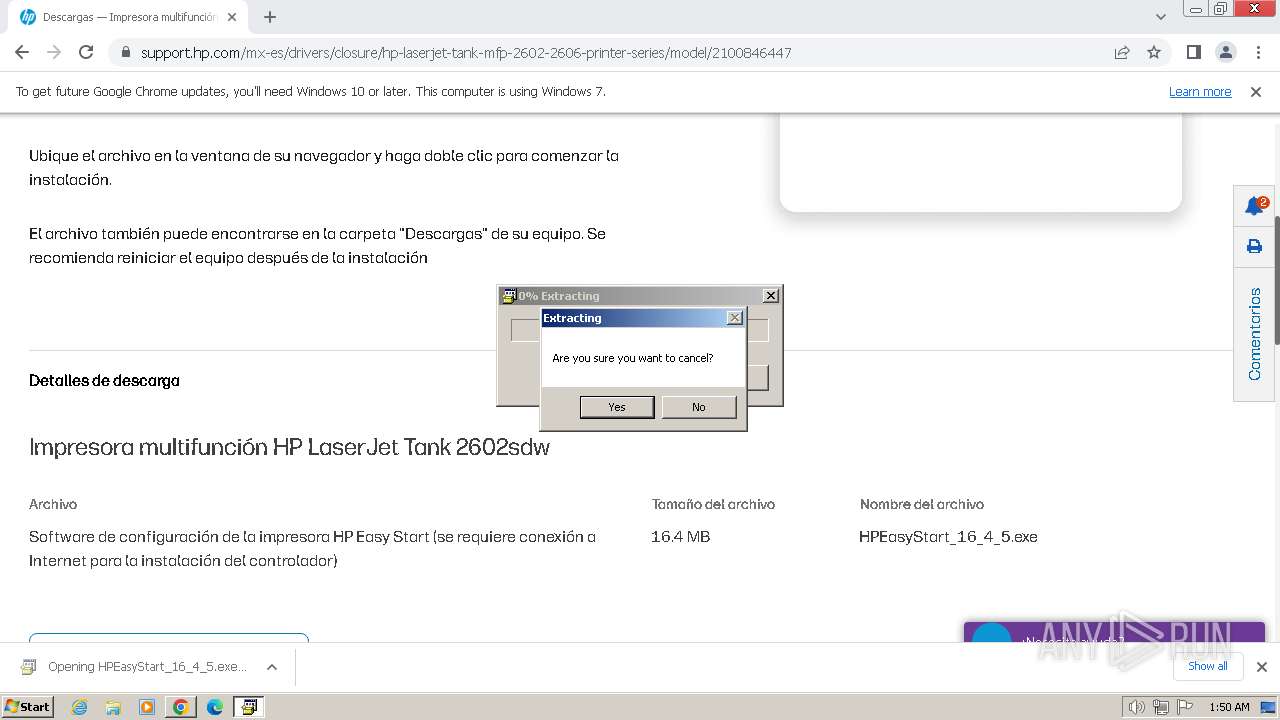
Task: Expand the tab search dropdown
Action: click(x=1161, y=17)
